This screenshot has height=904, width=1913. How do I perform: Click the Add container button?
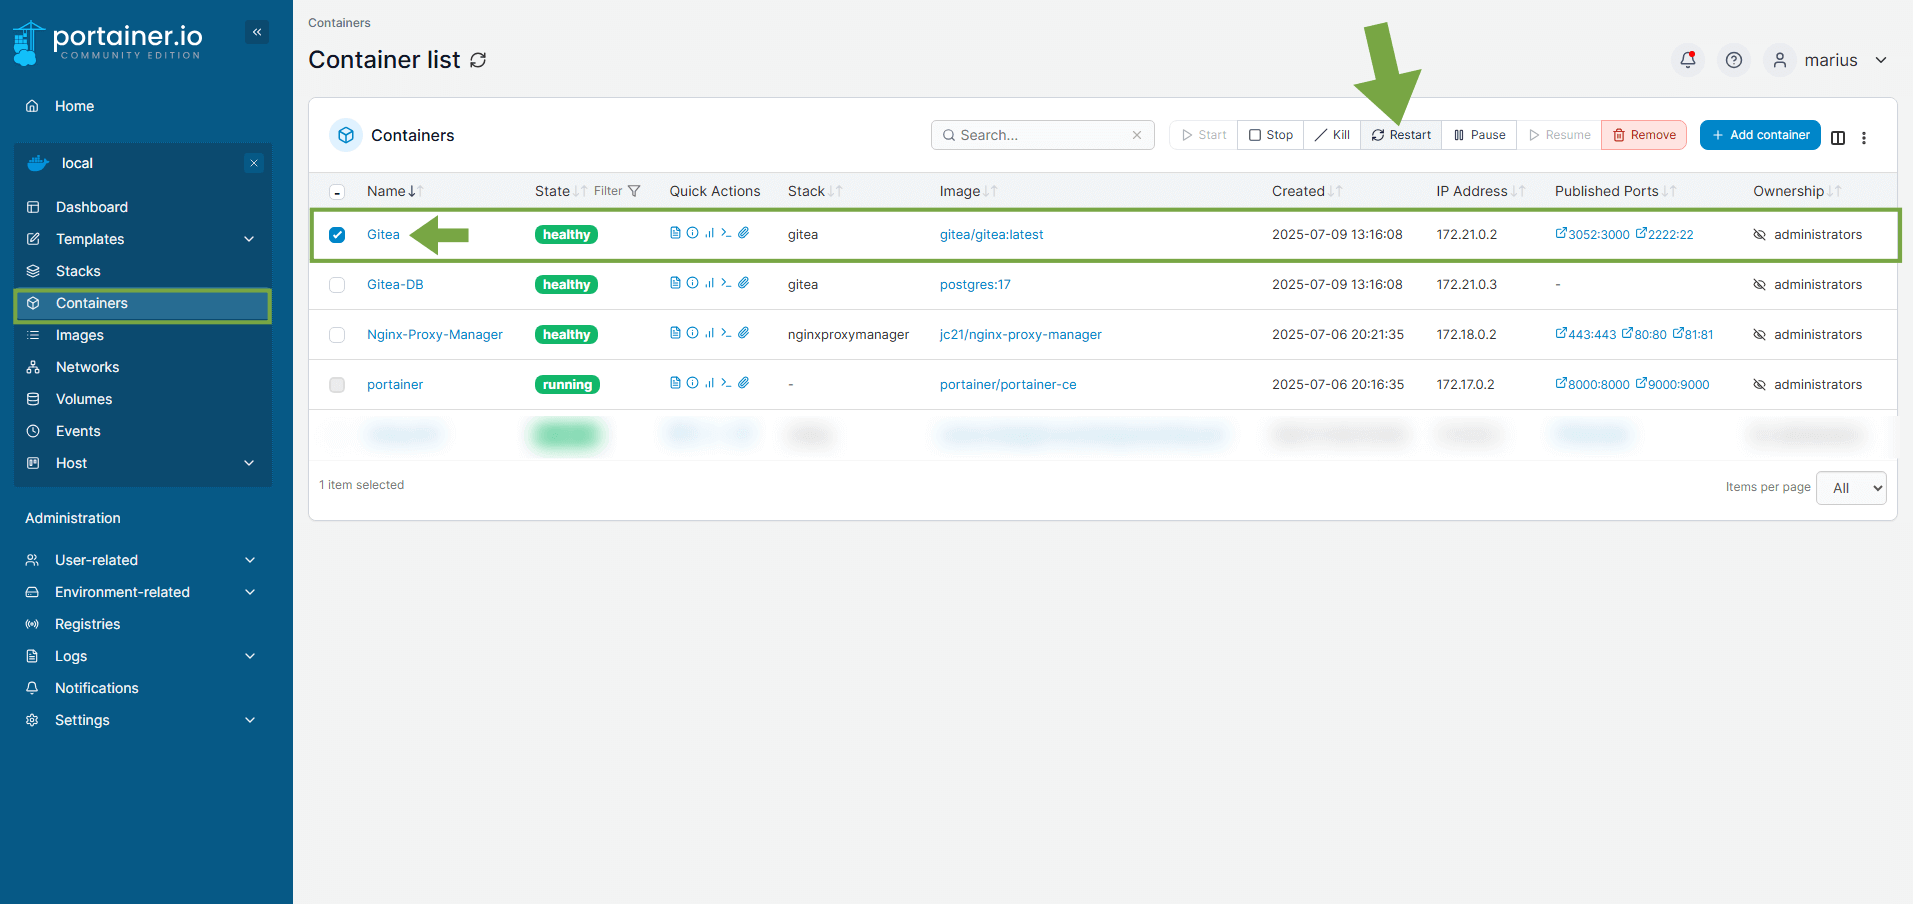1760,135
